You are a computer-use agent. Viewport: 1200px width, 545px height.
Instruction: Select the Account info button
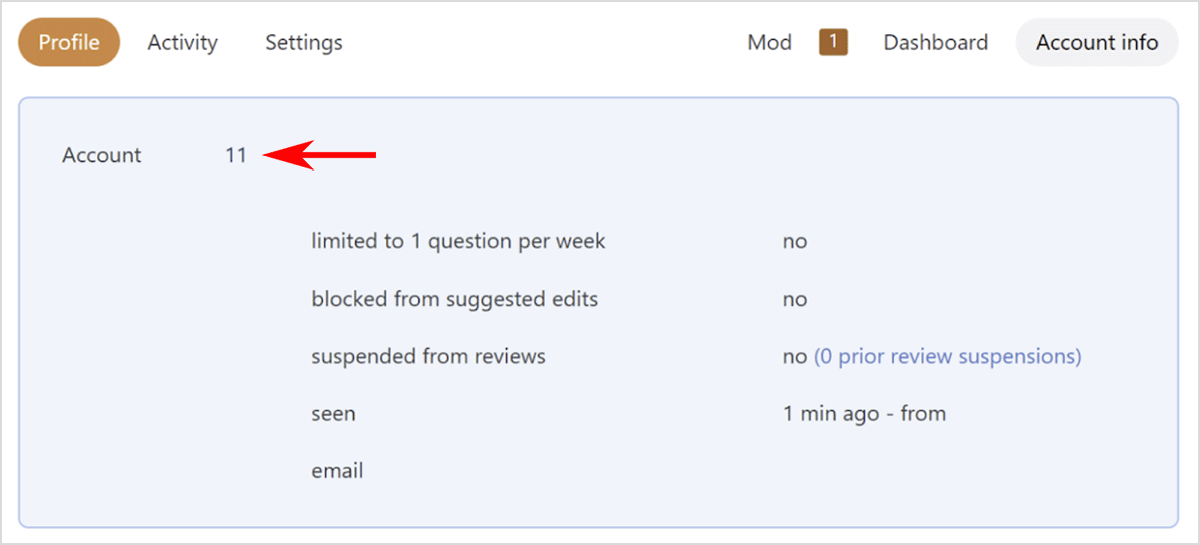[x=1096, y=43]
